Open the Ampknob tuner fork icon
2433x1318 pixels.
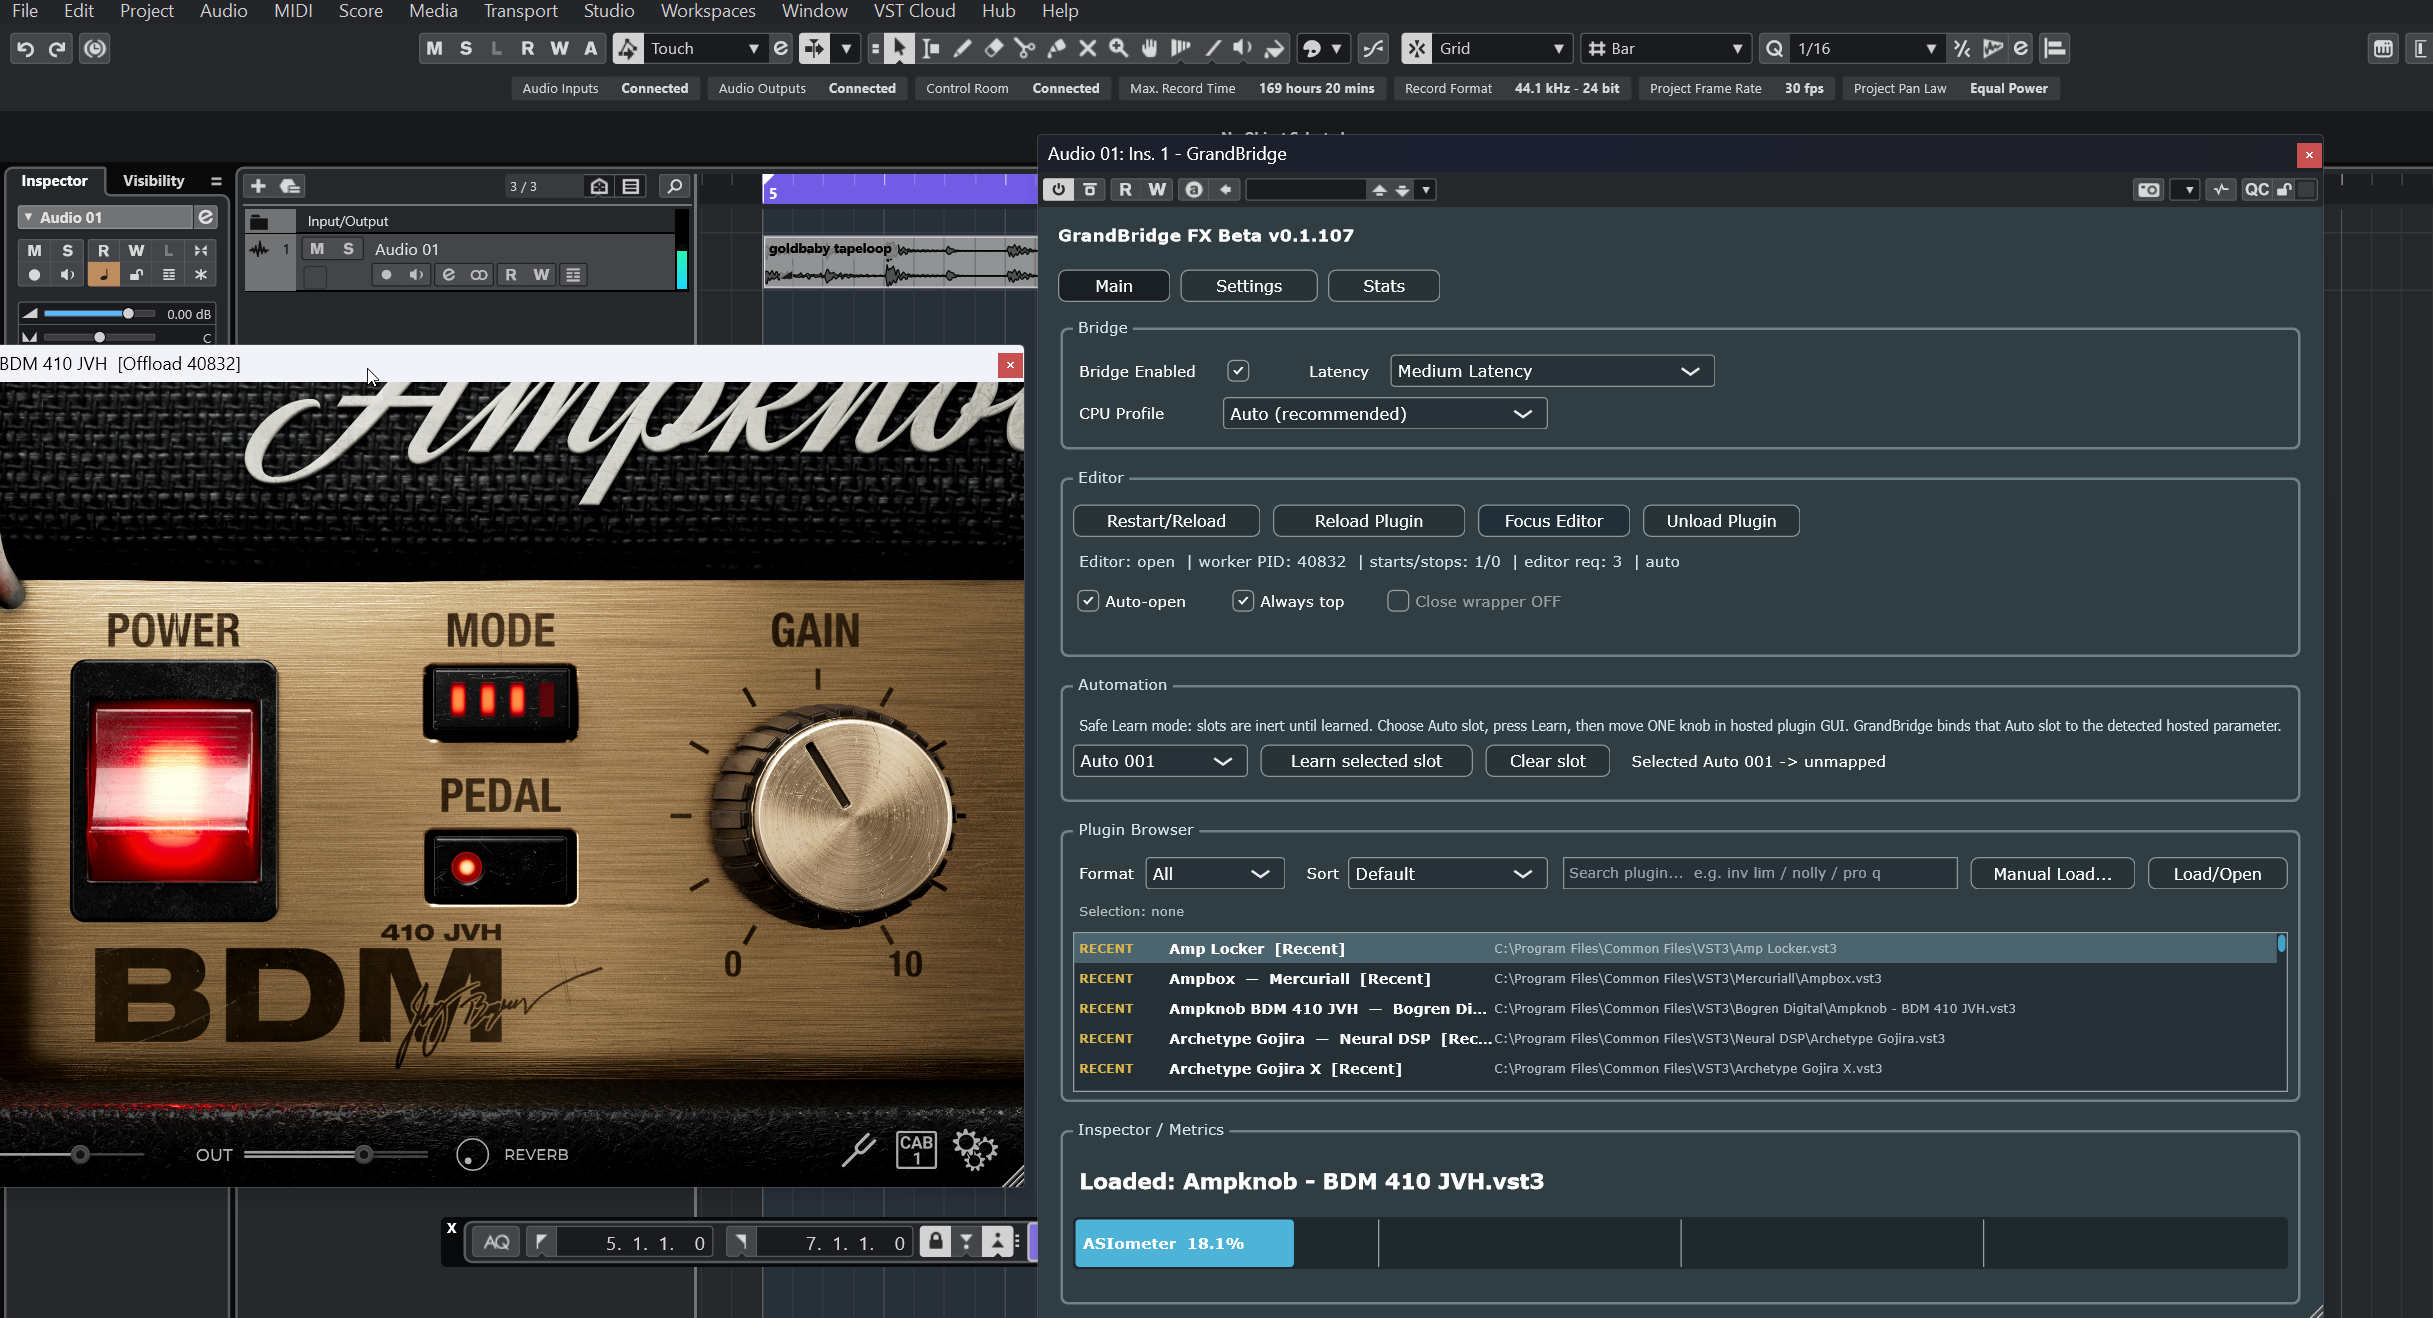point(858,1150)
